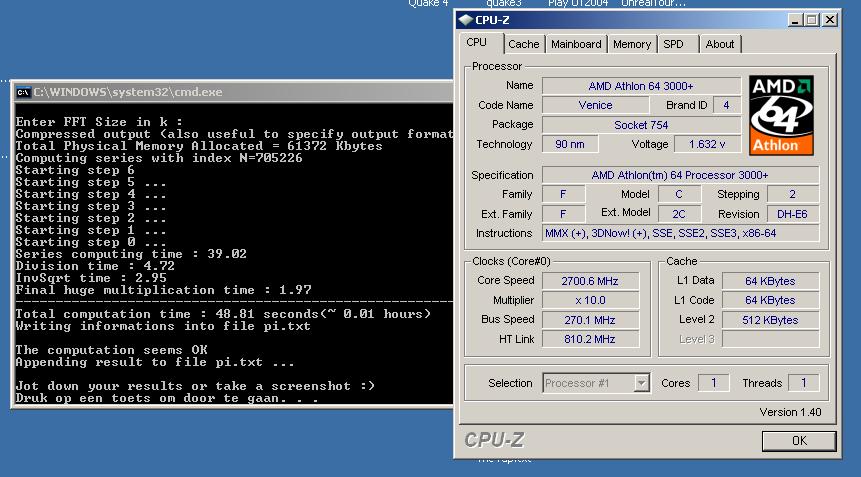Viewport: 861px width, 477px height.
Task: Click the empty Level 3 cache field
Action: 770,339
